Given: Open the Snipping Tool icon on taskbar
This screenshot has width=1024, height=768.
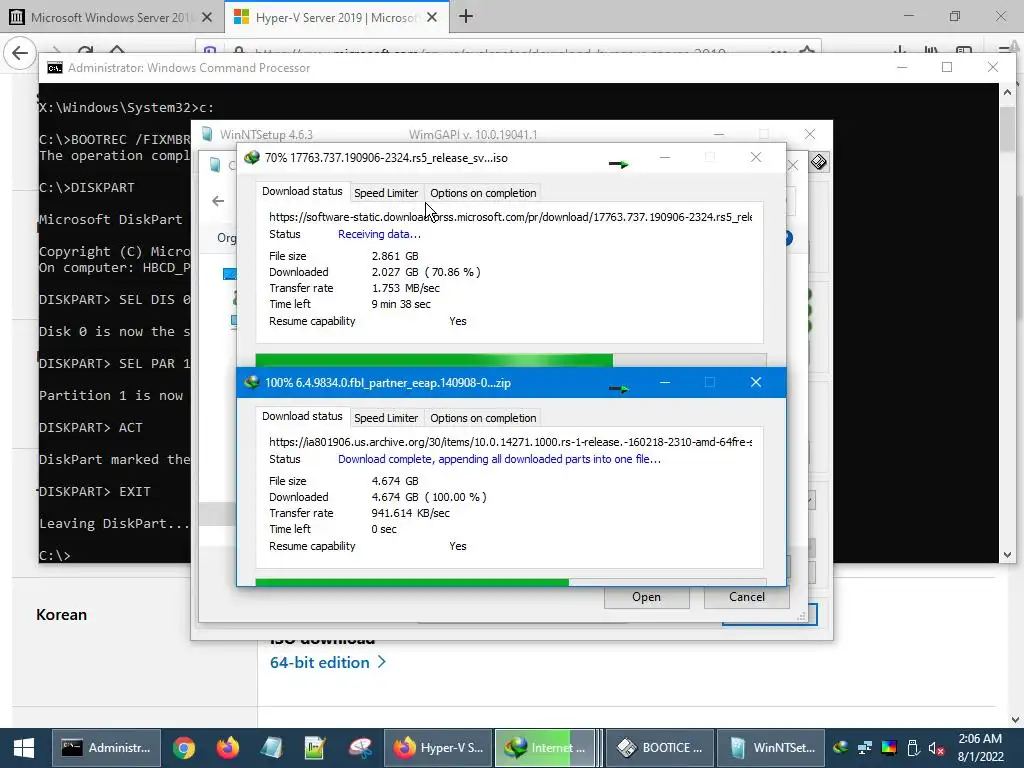Looking at the screenshot, I should point(359,748).
